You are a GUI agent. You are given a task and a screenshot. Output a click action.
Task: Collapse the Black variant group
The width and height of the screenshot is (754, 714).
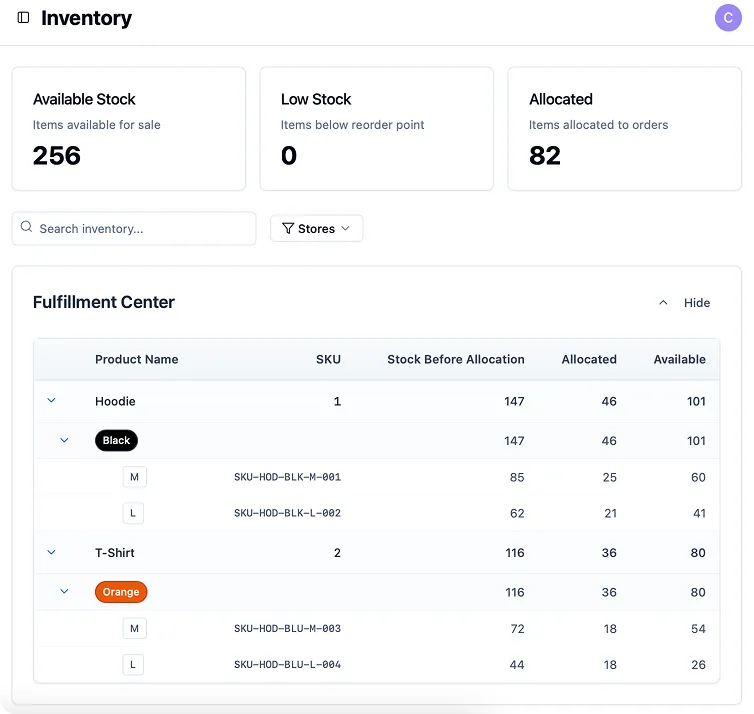coord(65,440)
